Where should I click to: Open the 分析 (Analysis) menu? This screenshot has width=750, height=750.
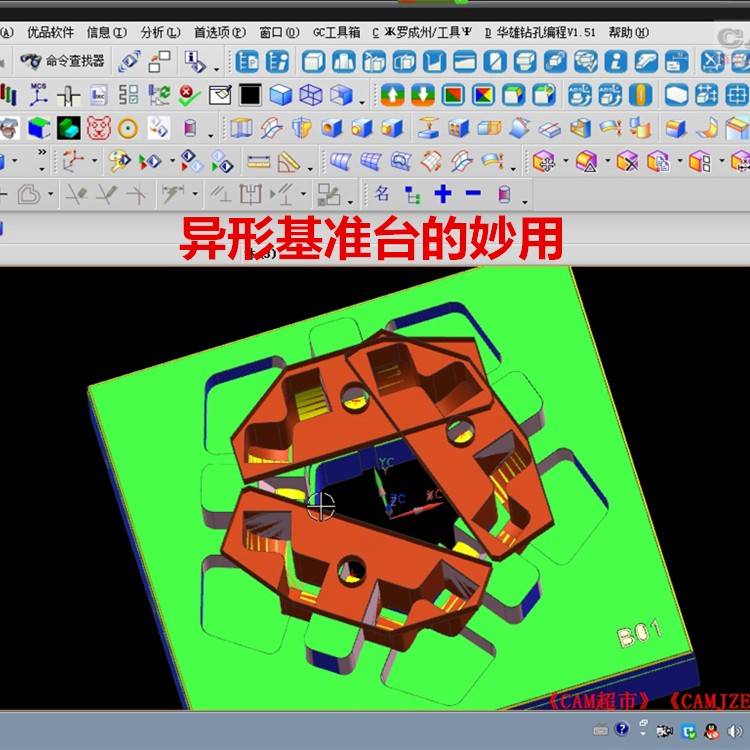pos(160,32)
